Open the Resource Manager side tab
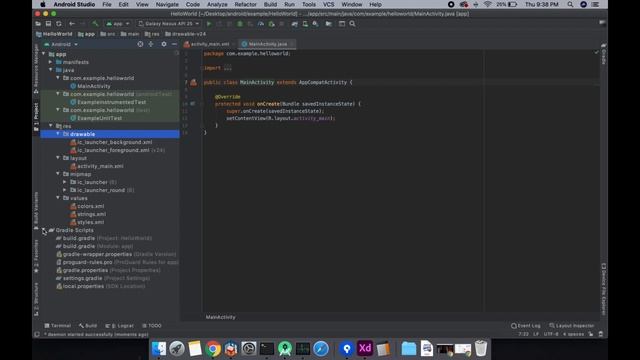This screenshot has width=640, height=360. pyautogui.click(x=36, y=68)
